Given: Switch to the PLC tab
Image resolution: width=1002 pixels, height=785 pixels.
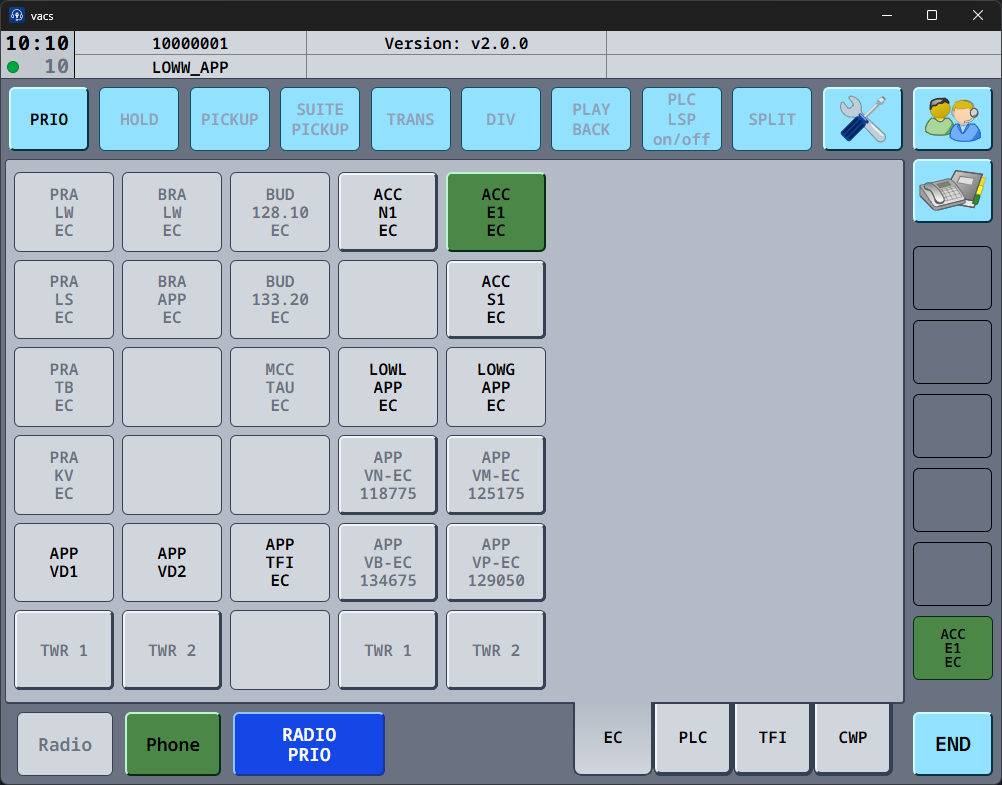Looking at the screenshot, I should tap(693, 738).
